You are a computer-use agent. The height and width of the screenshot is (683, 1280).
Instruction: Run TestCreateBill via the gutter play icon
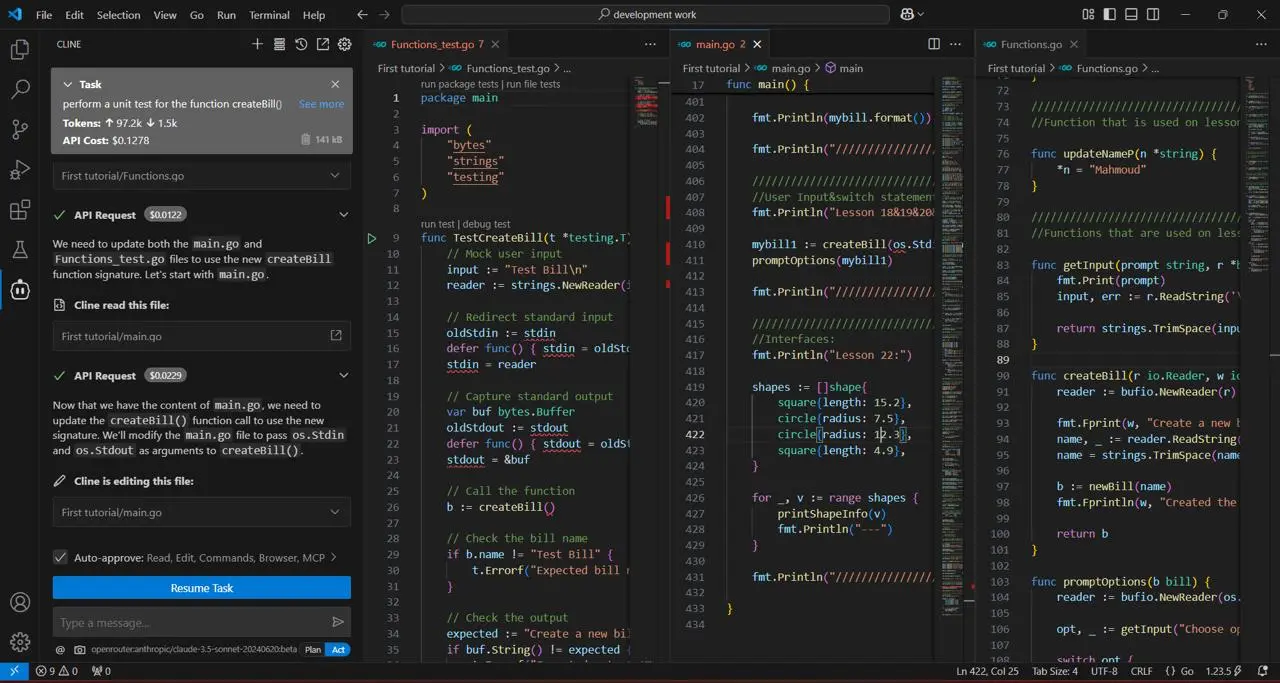click(x=371, y=238)
